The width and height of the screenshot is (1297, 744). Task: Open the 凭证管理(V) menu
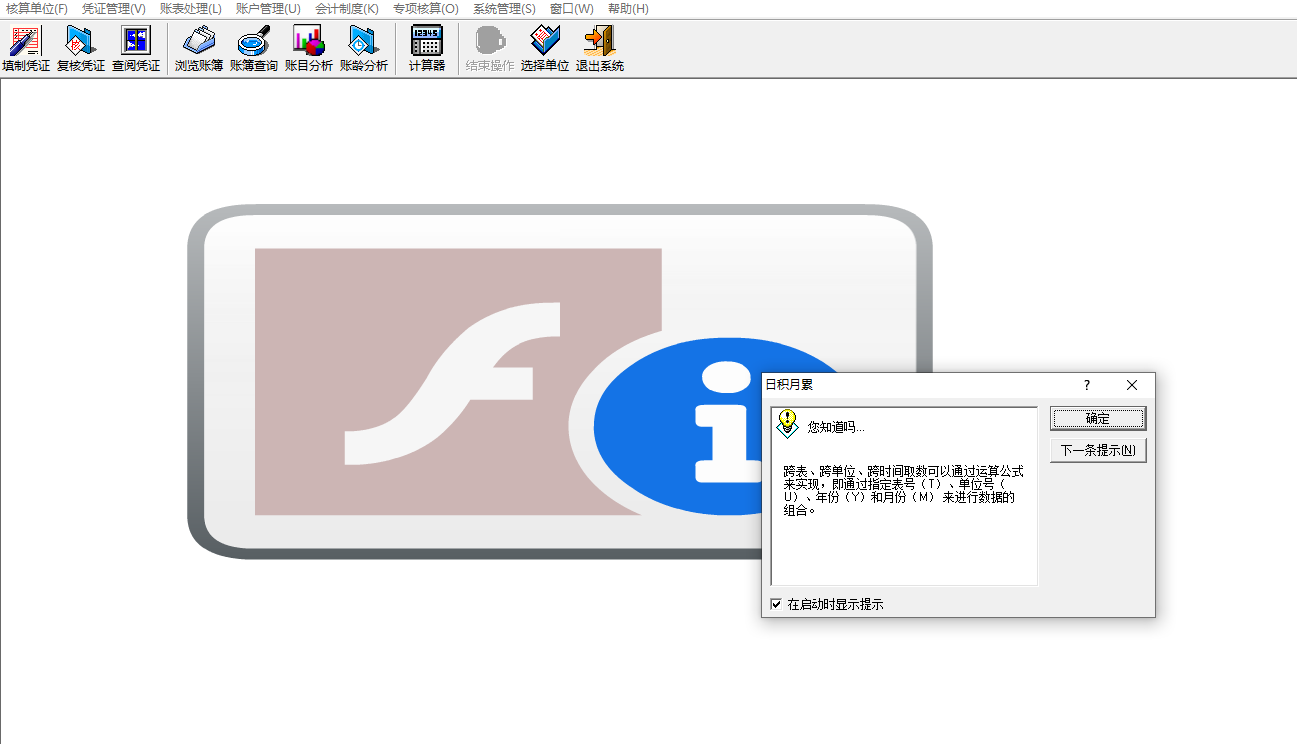(113, 9)
